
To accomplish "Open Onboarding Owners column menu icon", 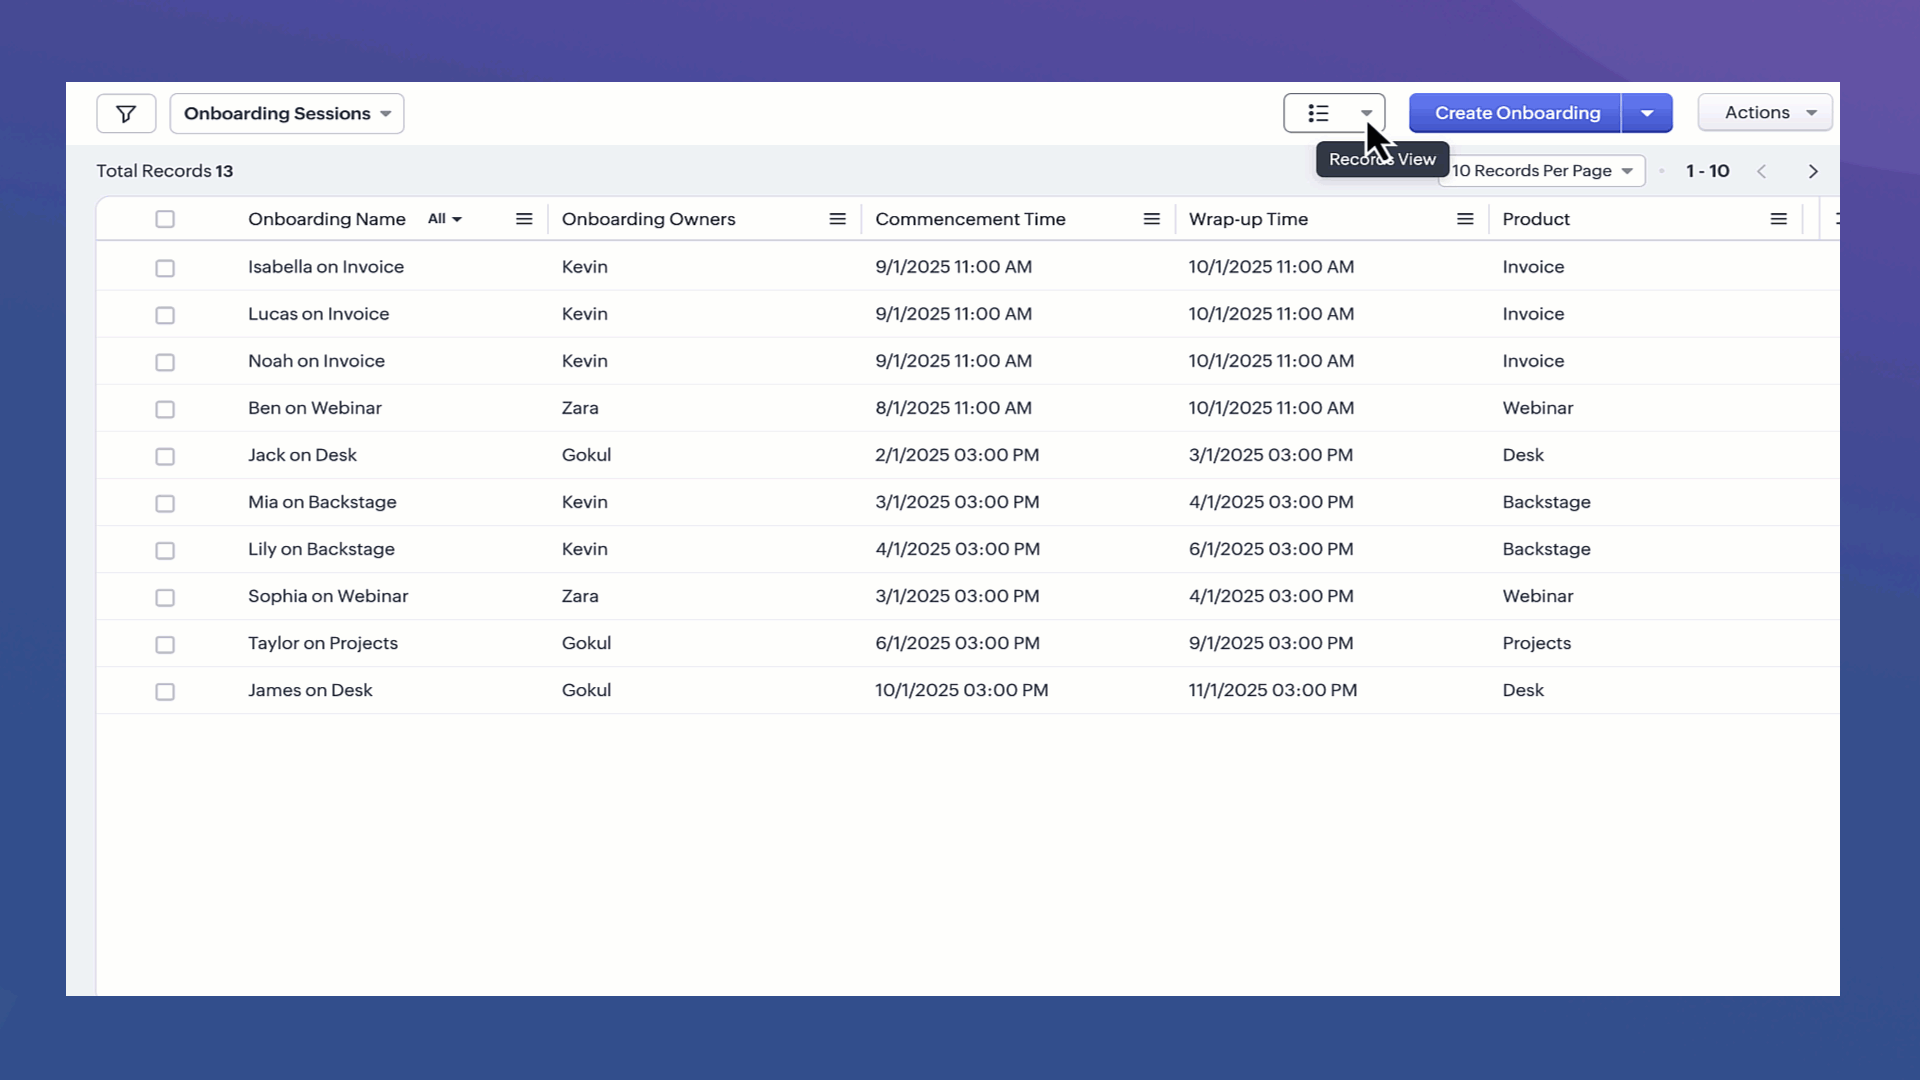I will point(838,219).
